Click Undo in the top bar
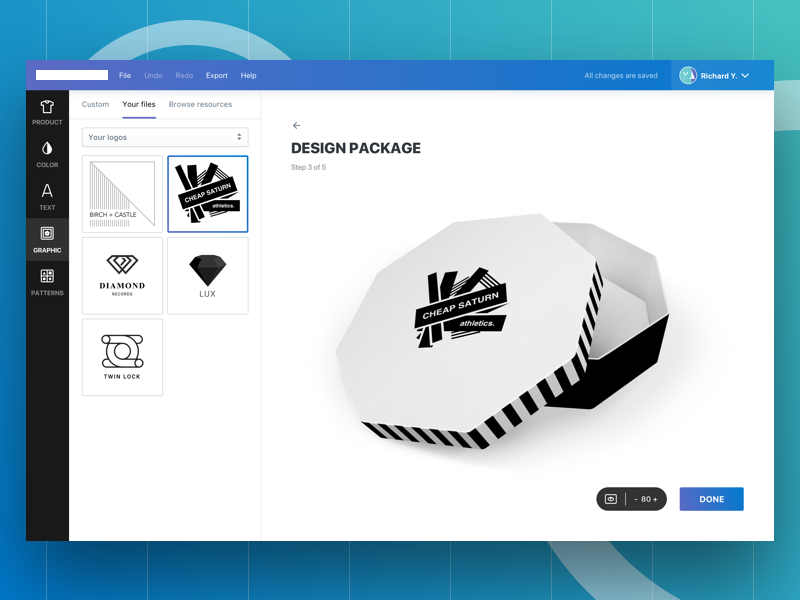This screenshot has width=800, height=600. 153,76
